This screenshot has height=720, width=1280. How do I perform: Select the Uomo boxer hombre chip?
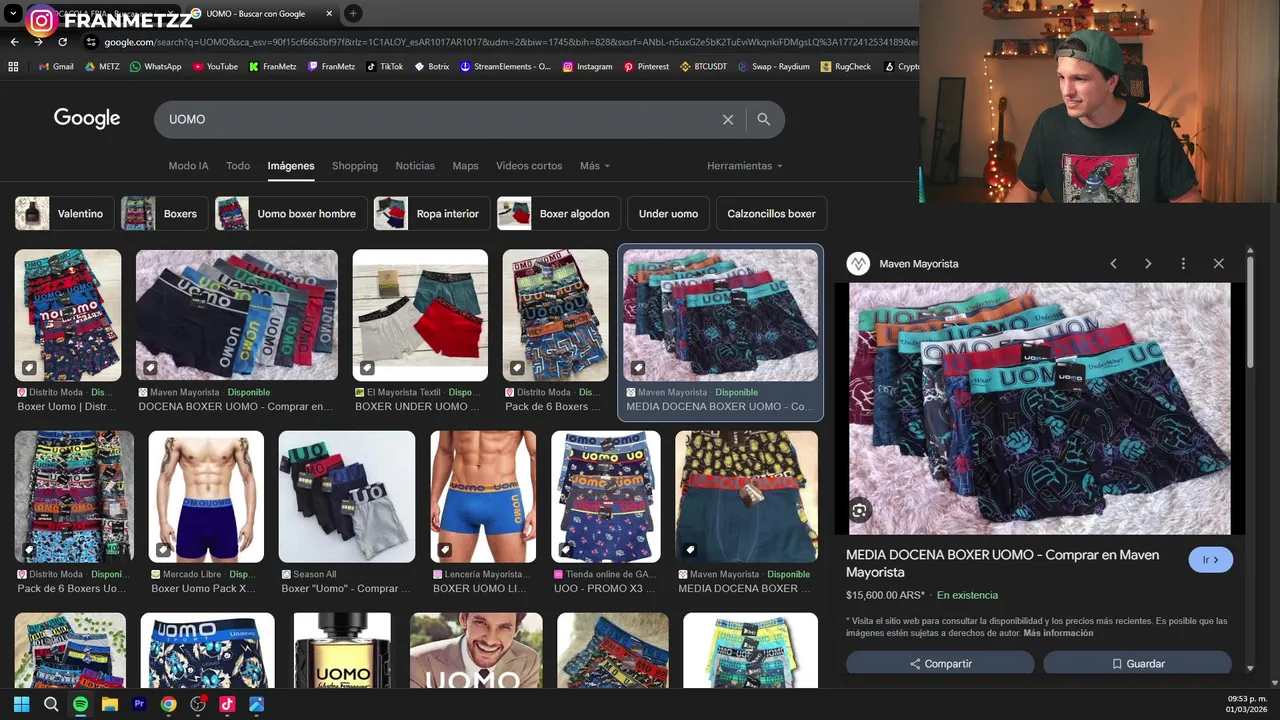point(290,214)
